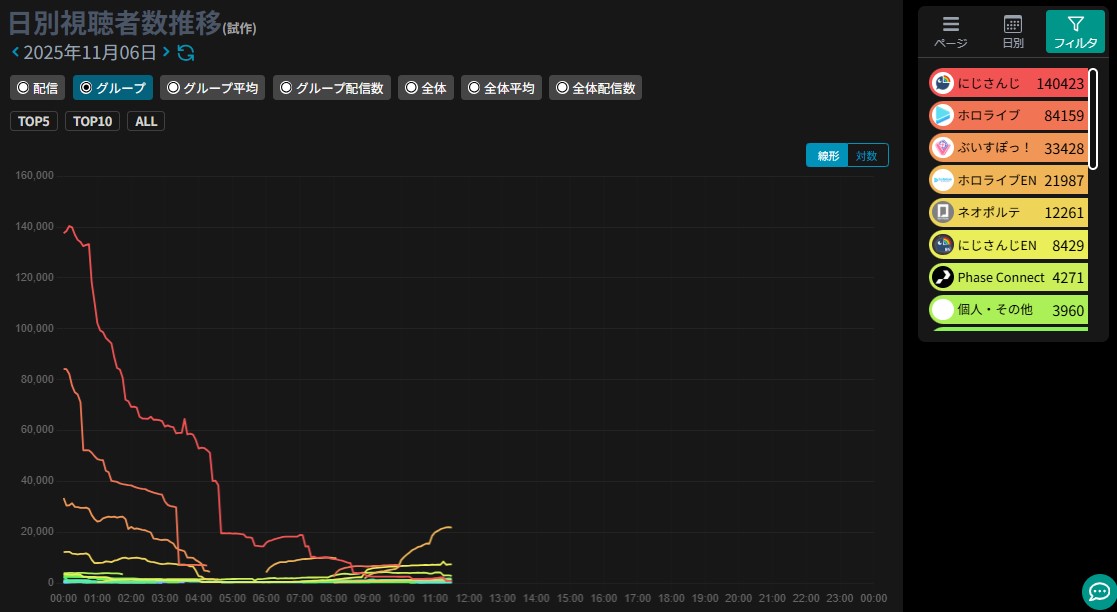Viewport: 1117px width, 612px height.
Task: Click the ホロライブEN group logo icon
Action: click(x=943, y=180)
